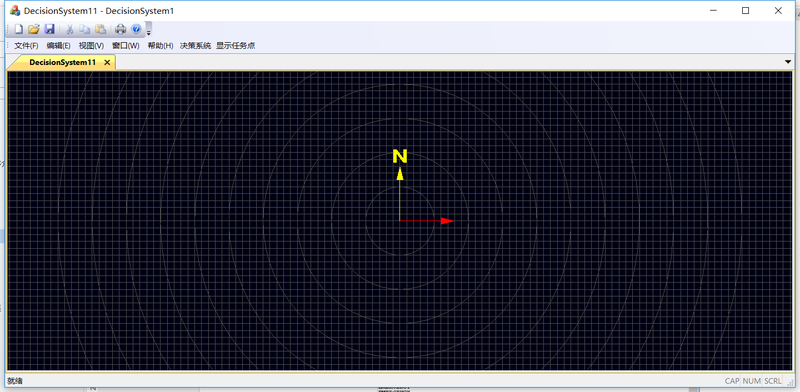Image resolution: width=800 pixels, height=392 pixels.
Task: Click the Cut scissors icon
Action: (70, 29)
